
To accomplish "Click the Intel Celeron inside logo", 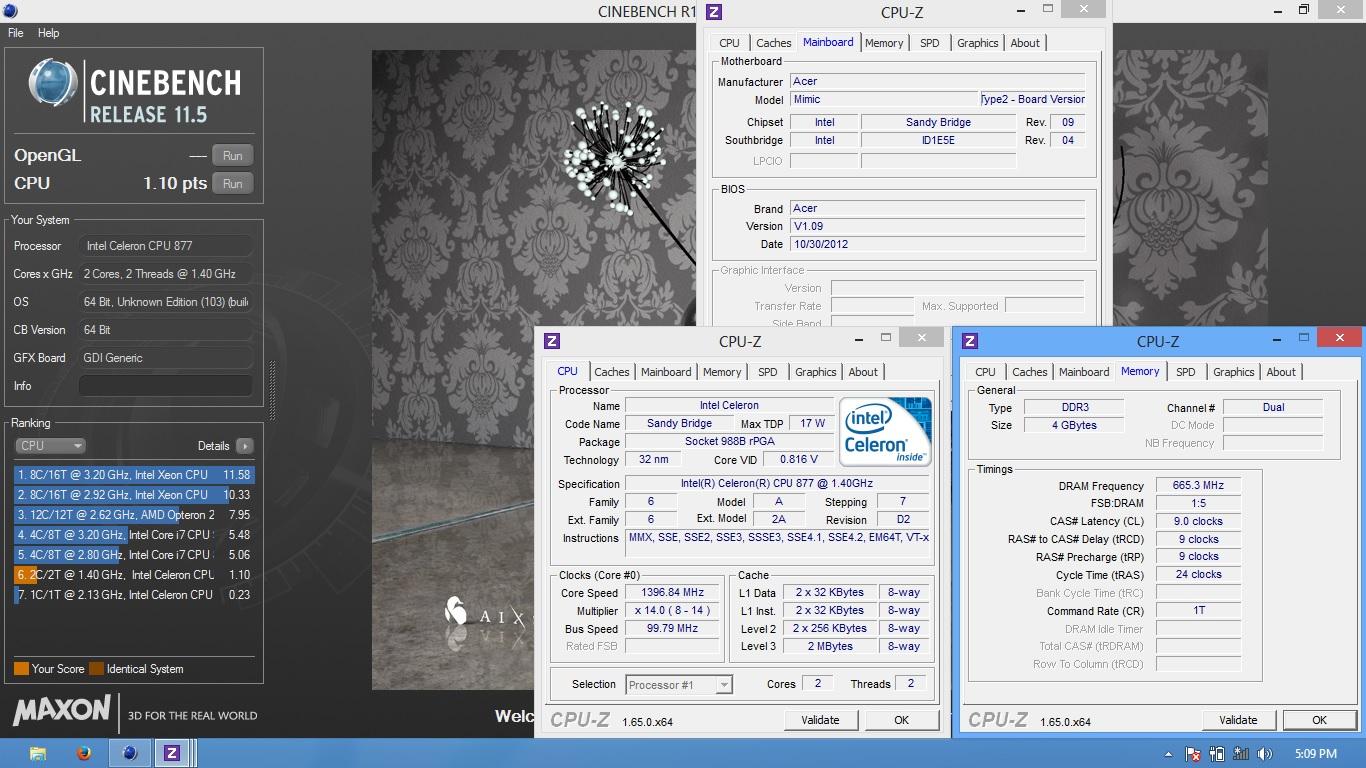I will tap(885, 432).
